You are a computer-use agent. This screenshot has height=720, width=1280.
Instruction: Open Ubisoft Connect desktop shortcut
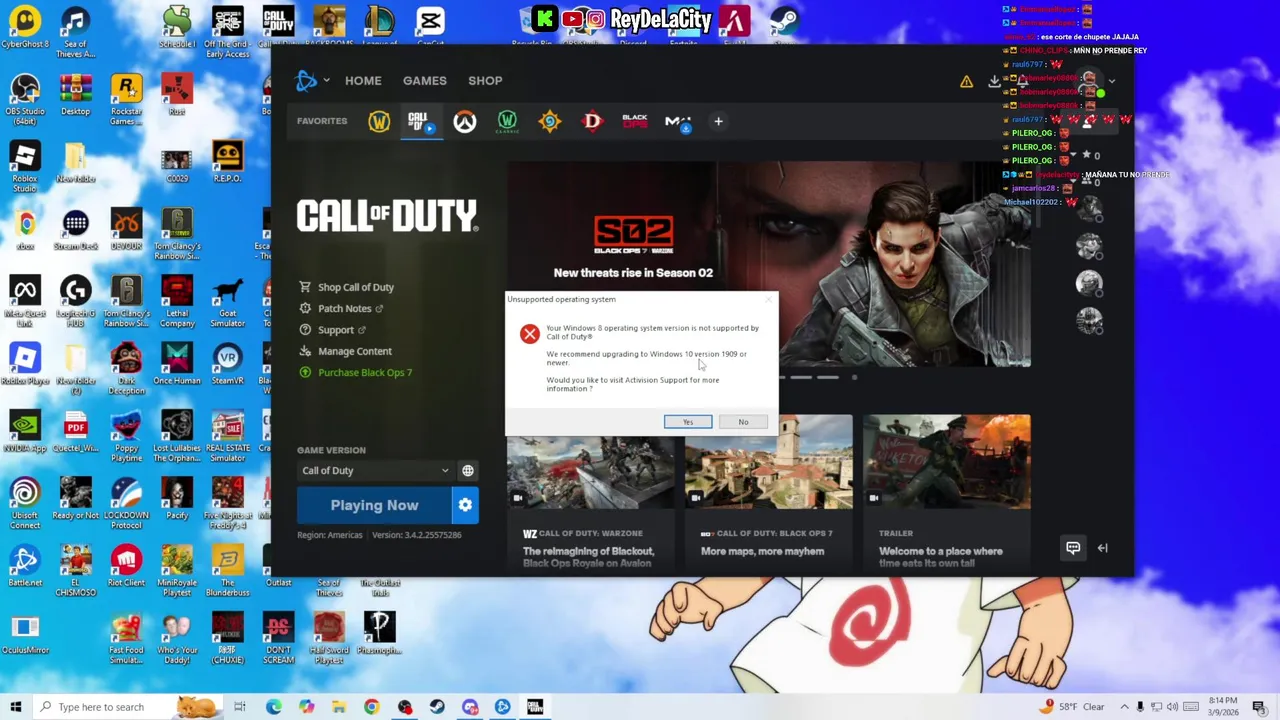(25, 504)
